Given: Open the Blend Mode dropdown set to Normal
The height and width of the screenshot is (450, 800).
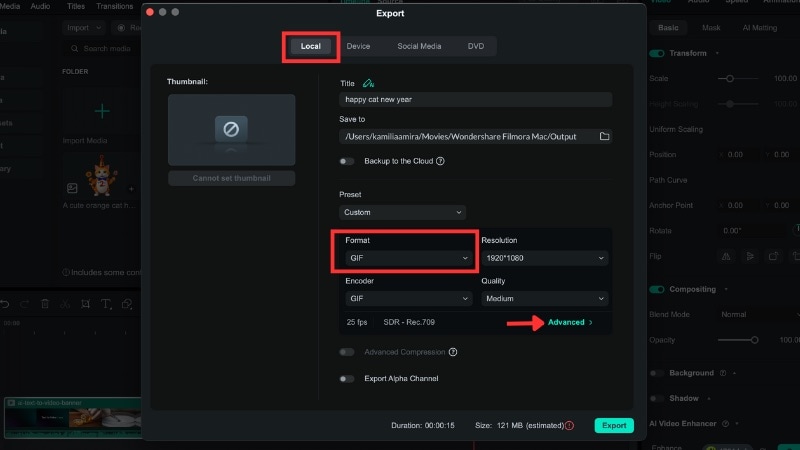Looking at the screenshot, I should tap(759, 315).
